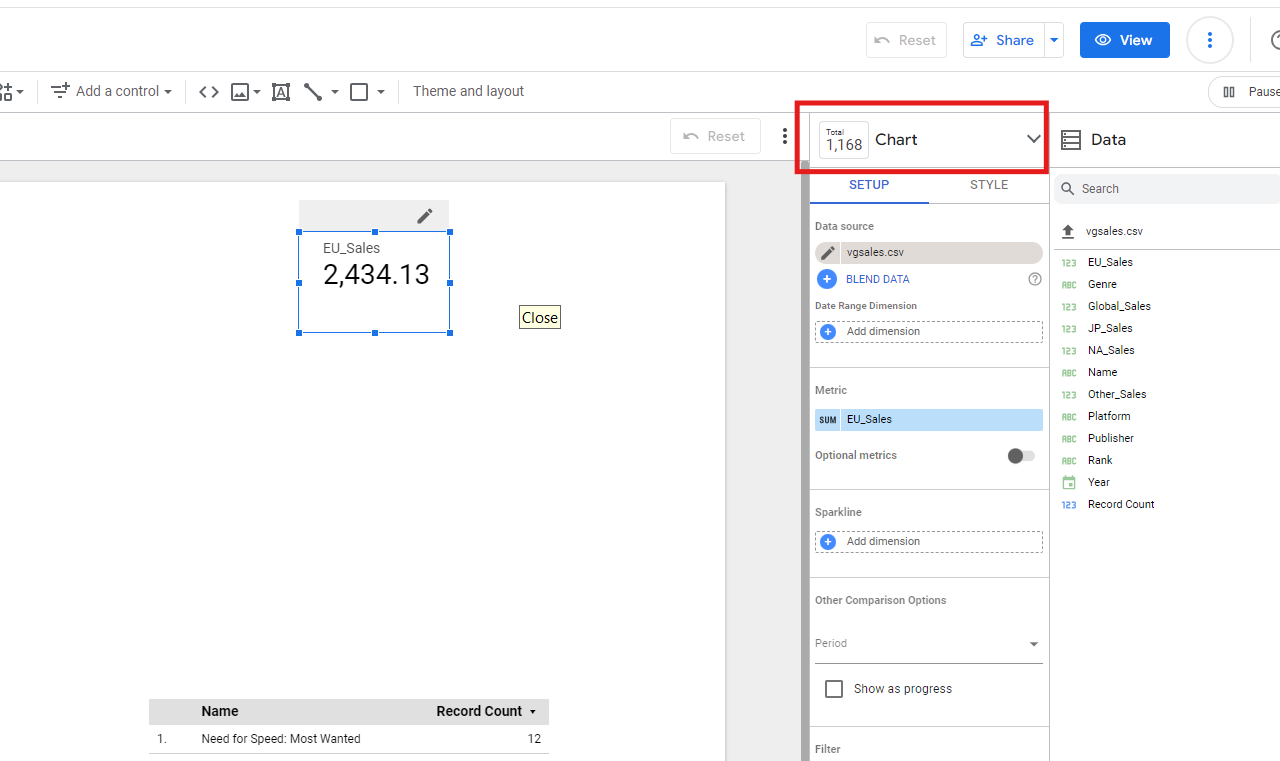Click the pencil edit icon above scorecard
Screen dimensions: 1280x761
pyautogui.click(x=425, y=216)
